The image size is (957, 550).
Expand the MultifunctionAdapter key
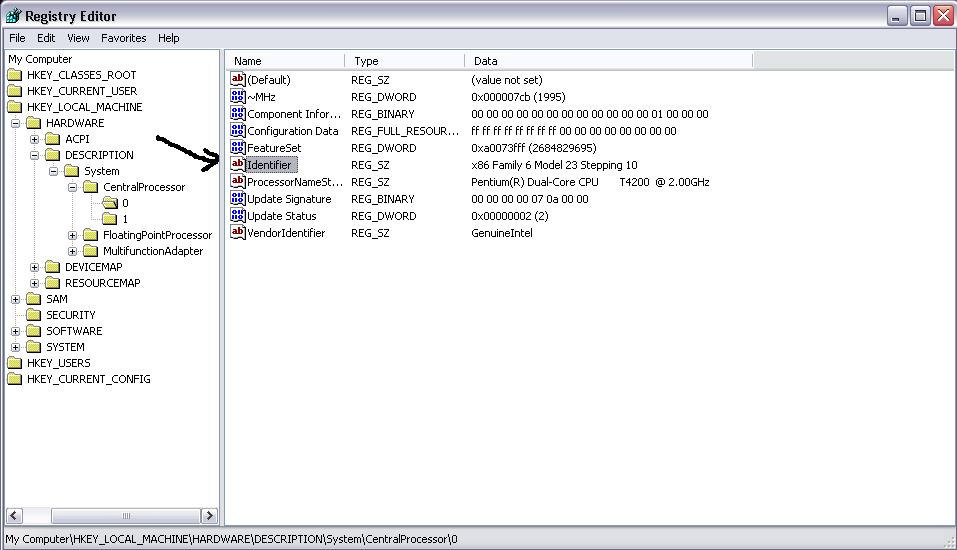[73, 251]
